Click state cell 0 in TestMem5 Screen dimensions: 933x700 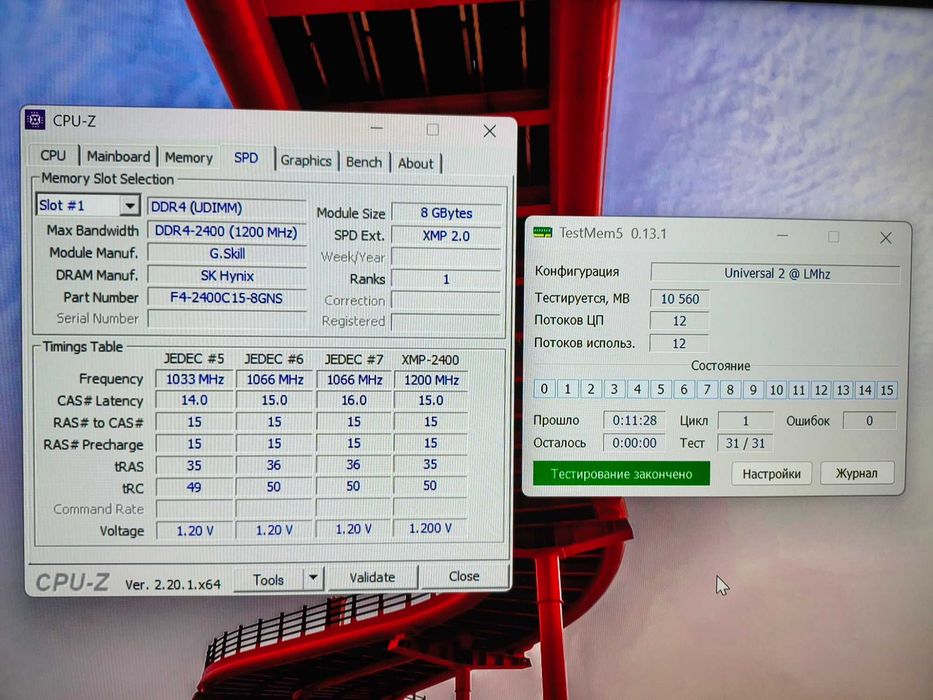(x=544, y=389)
